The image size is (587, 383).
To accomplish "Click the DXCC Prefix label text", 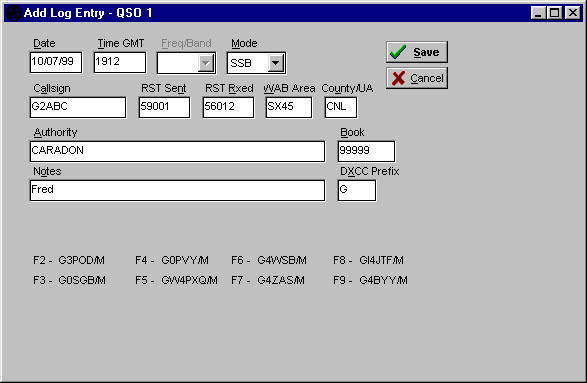I will 369,171.
